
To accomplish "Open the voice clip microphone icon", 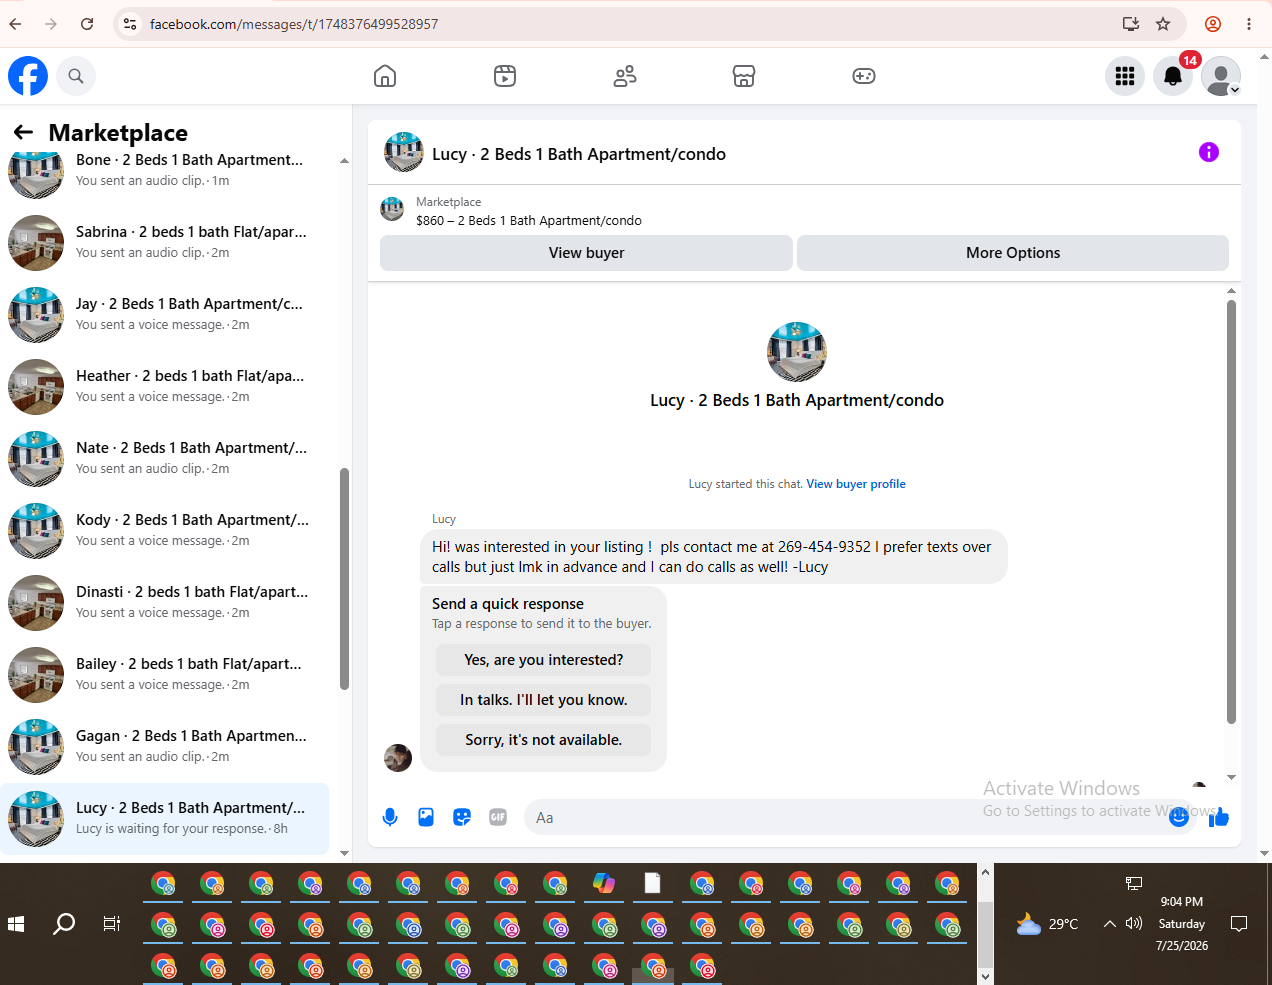I will (390, 817).
